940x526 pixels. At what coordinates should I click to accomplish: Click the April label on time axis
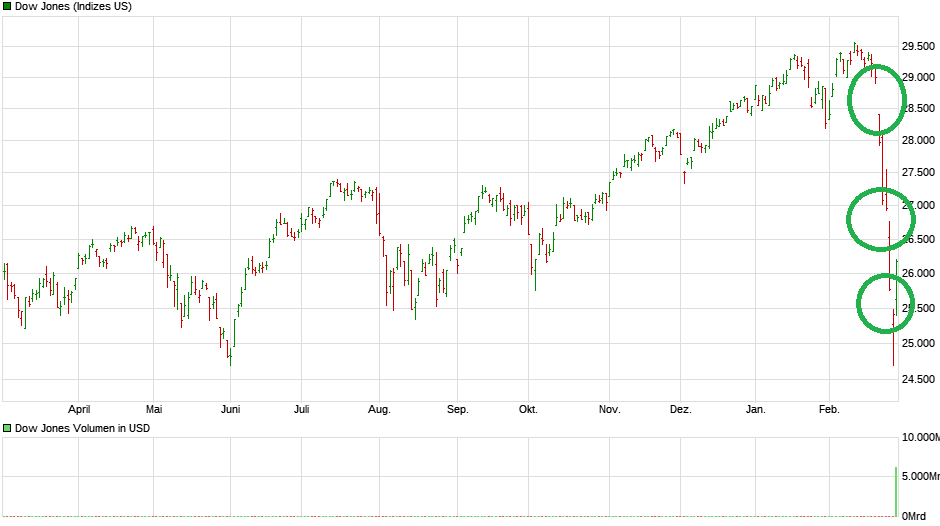[x=79, y=409]
